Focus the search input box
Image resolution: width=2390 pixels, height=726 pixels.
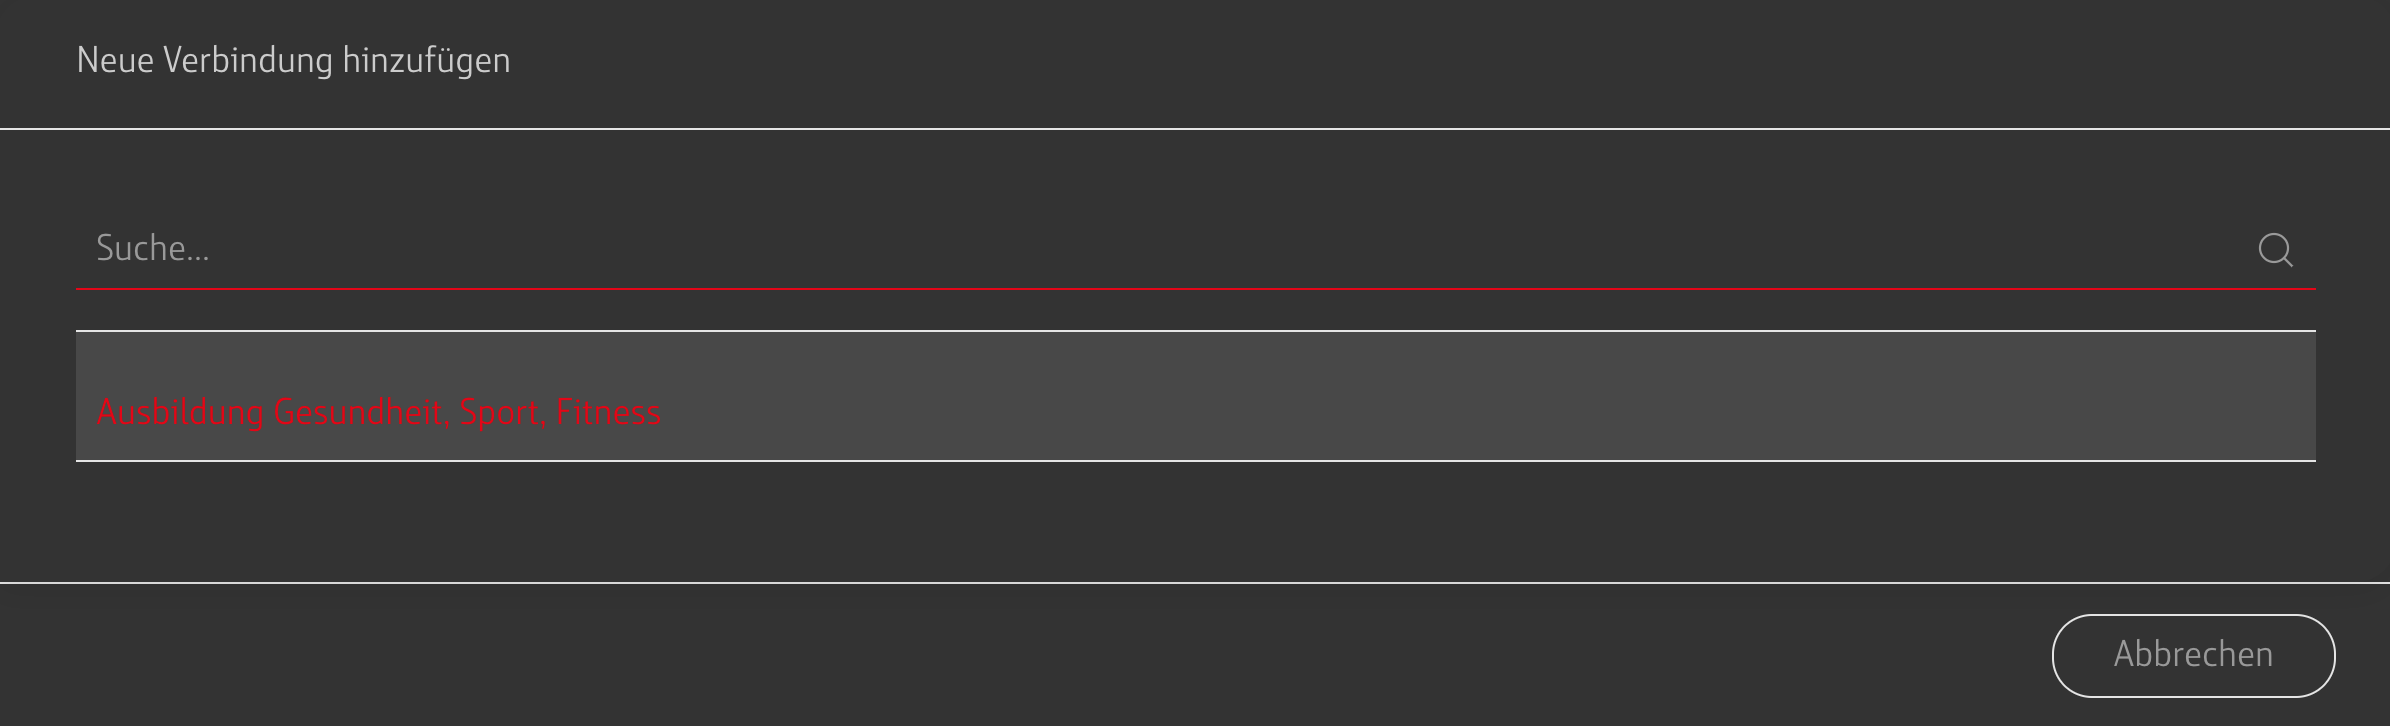1150,249
